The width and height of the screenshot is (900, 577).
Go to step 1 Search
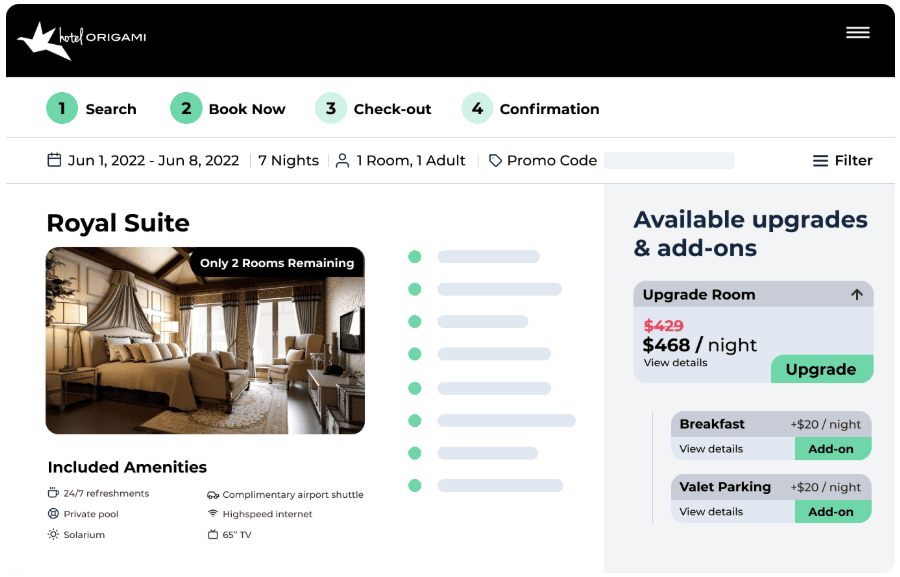(92, 109)
